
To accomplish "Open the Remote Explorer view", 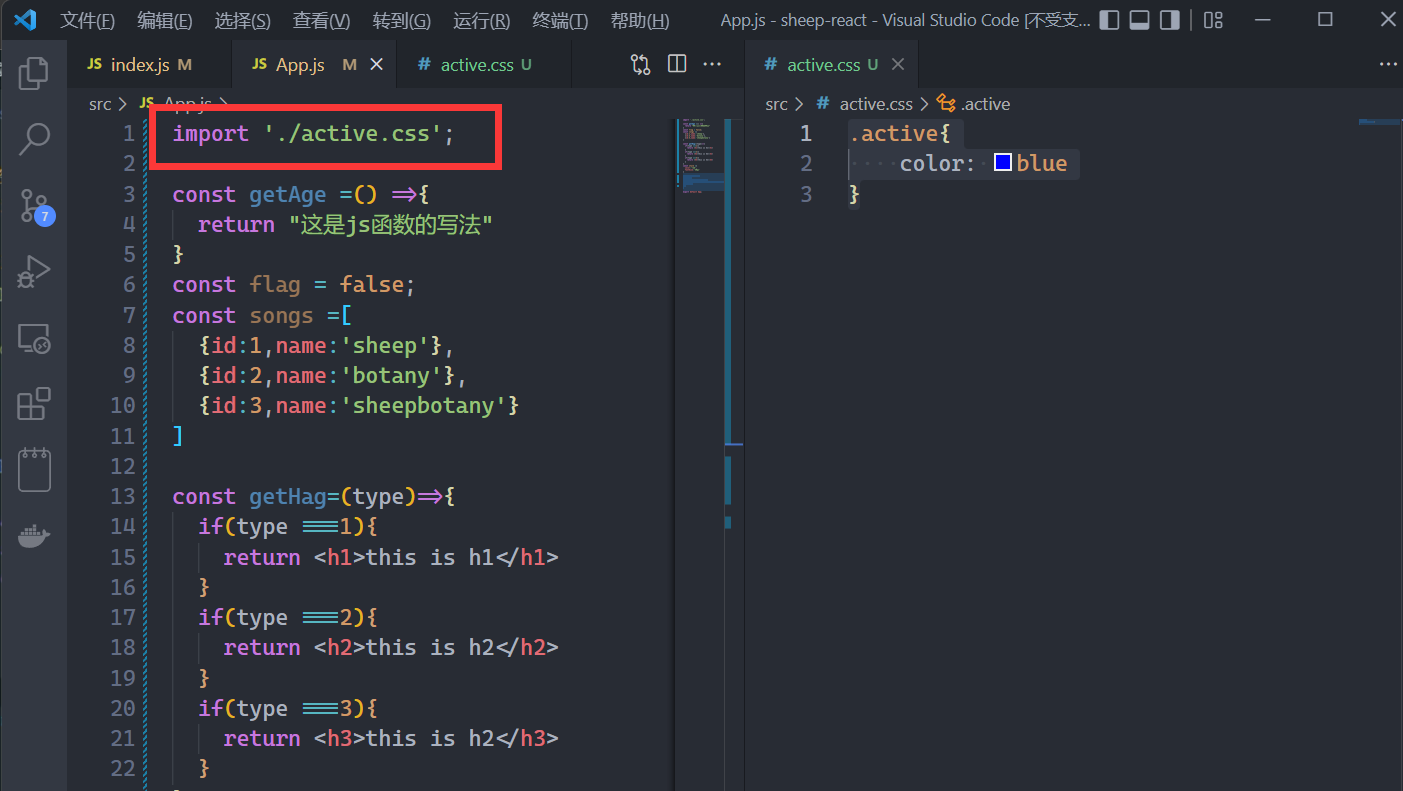I will point(34,339).
